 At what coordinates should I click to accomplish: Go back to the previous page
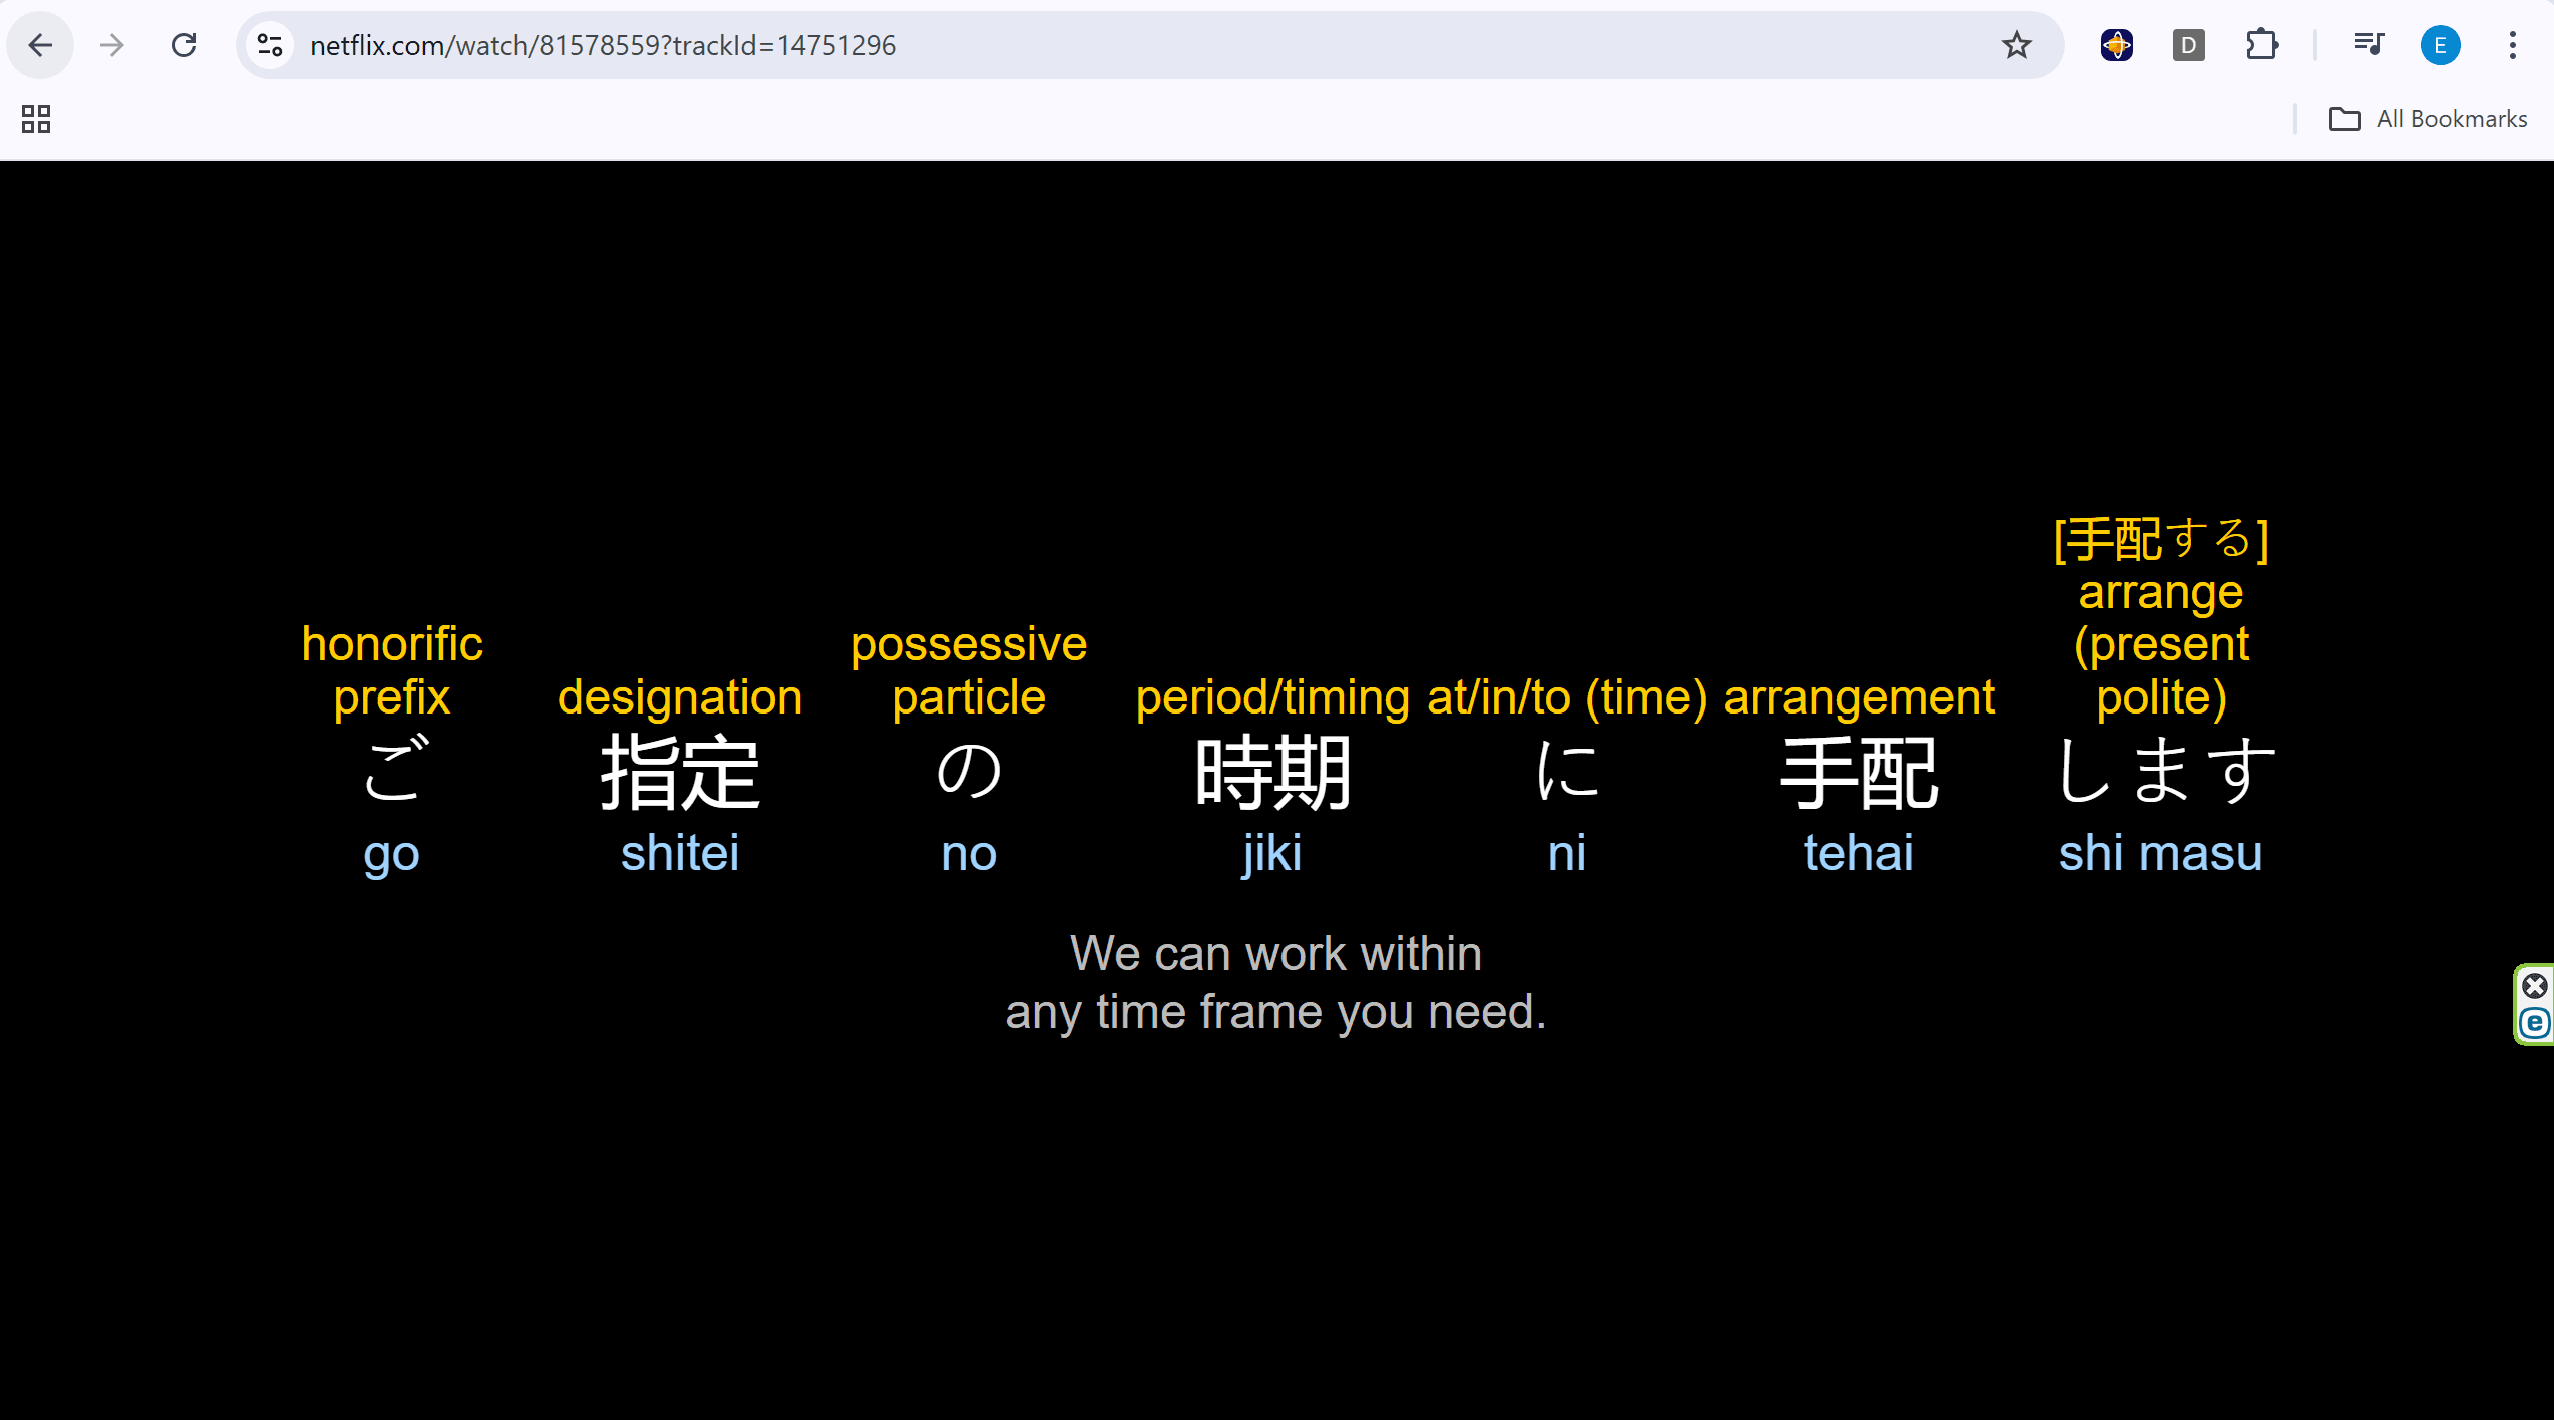[40, 45]
